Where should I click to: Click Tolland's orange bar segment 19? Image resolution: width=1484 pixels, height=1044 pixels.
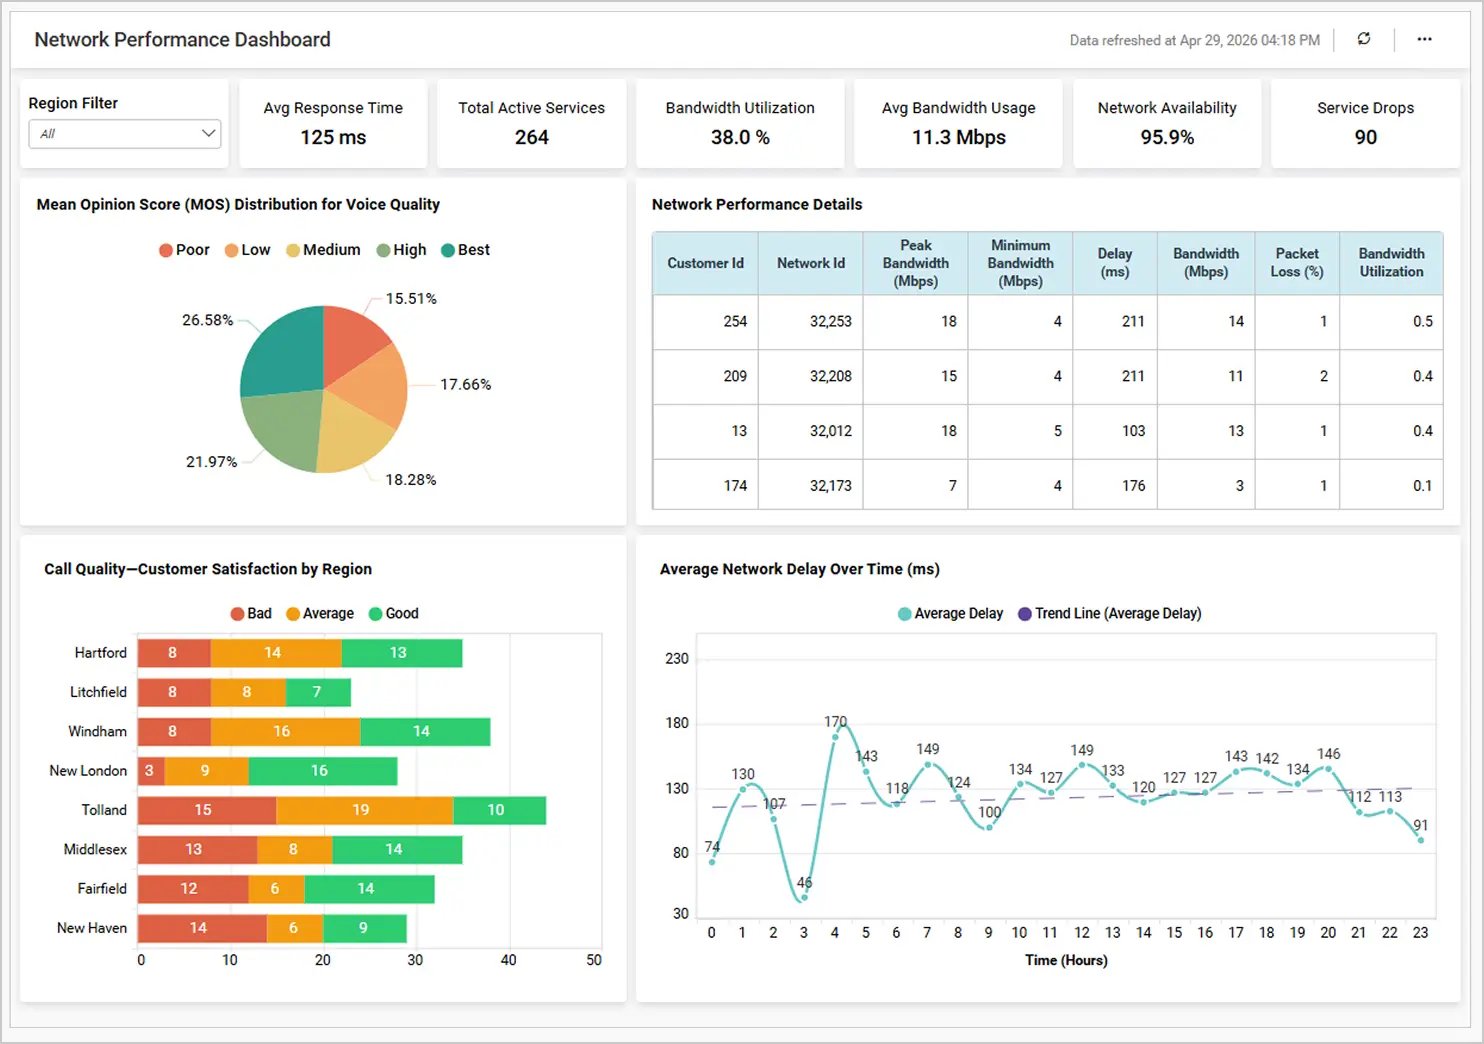point(364,810)
